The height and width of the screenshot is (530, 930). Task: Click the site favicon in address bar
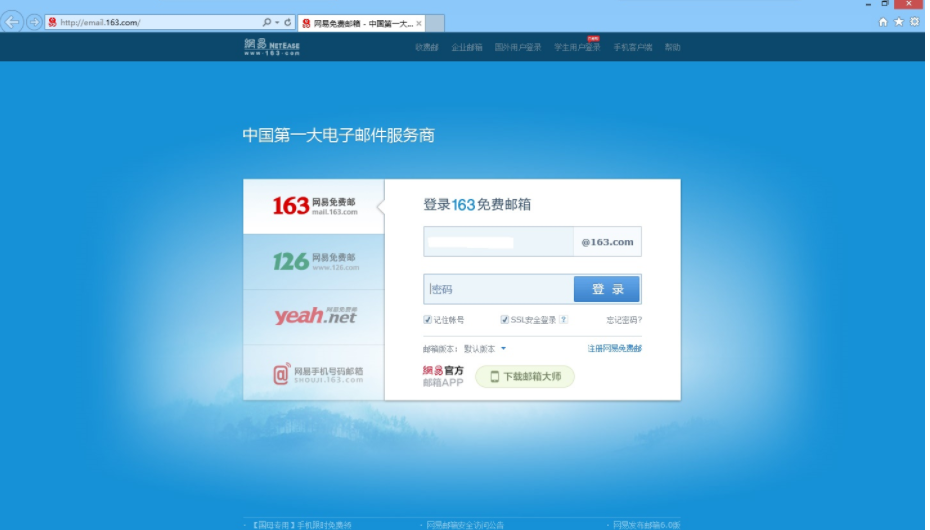pos(52,22)
